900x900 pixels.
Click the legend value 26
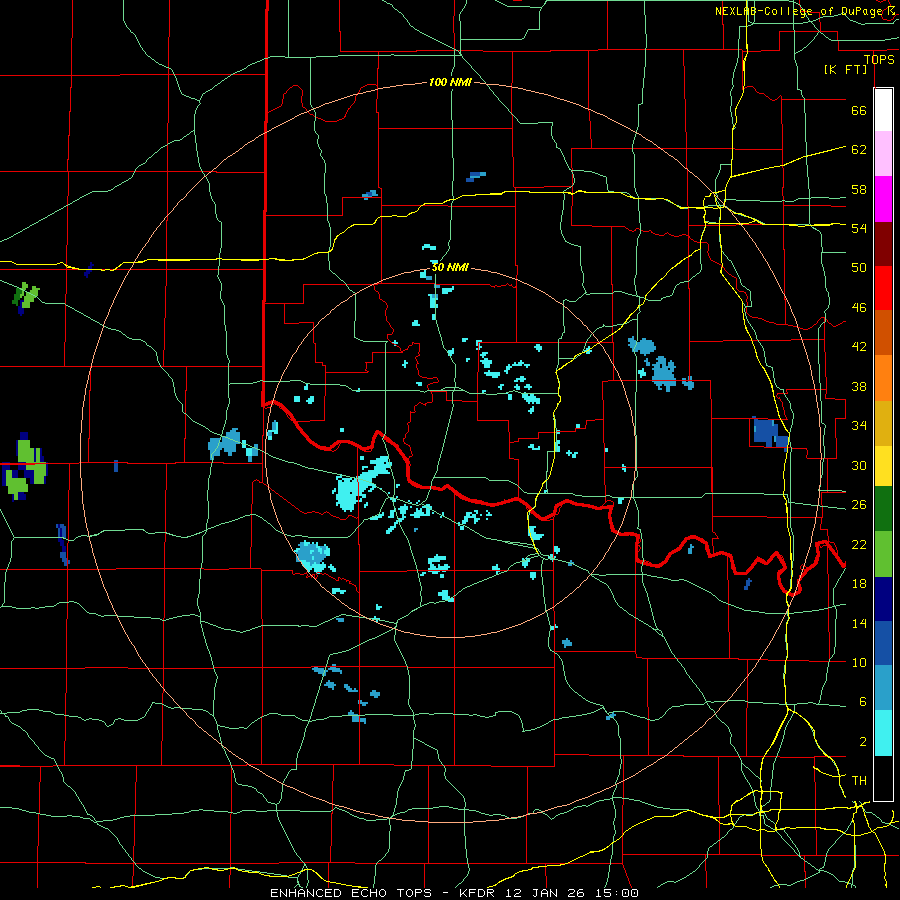[859, 505]
